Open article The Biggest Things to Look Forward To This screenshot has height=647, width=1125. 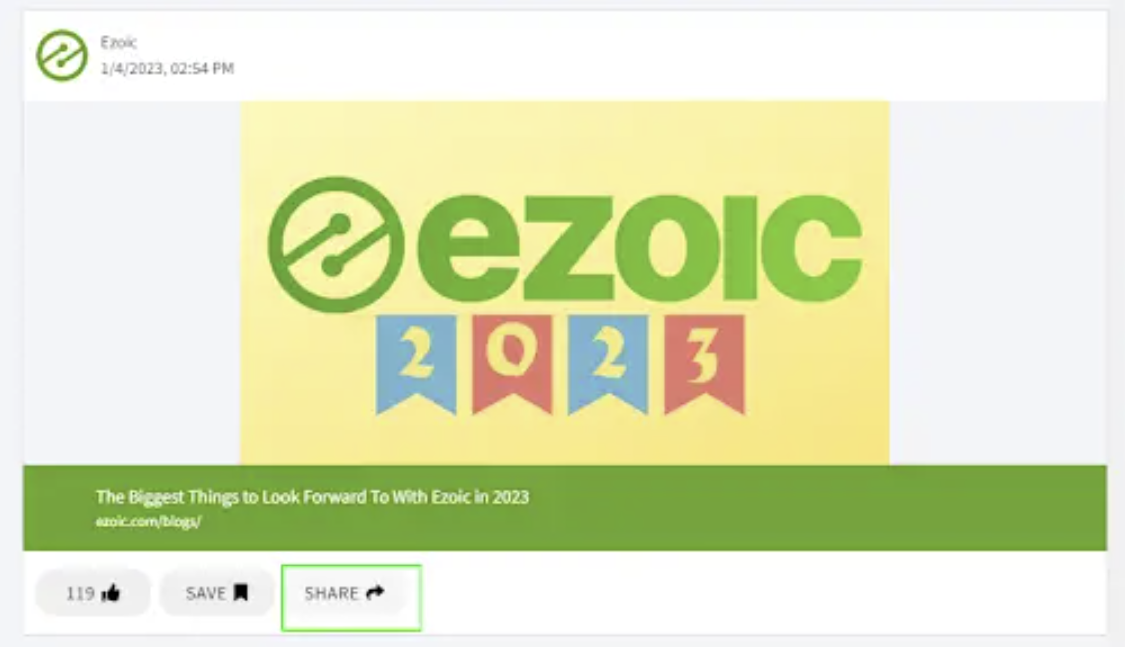coord(312,496)
